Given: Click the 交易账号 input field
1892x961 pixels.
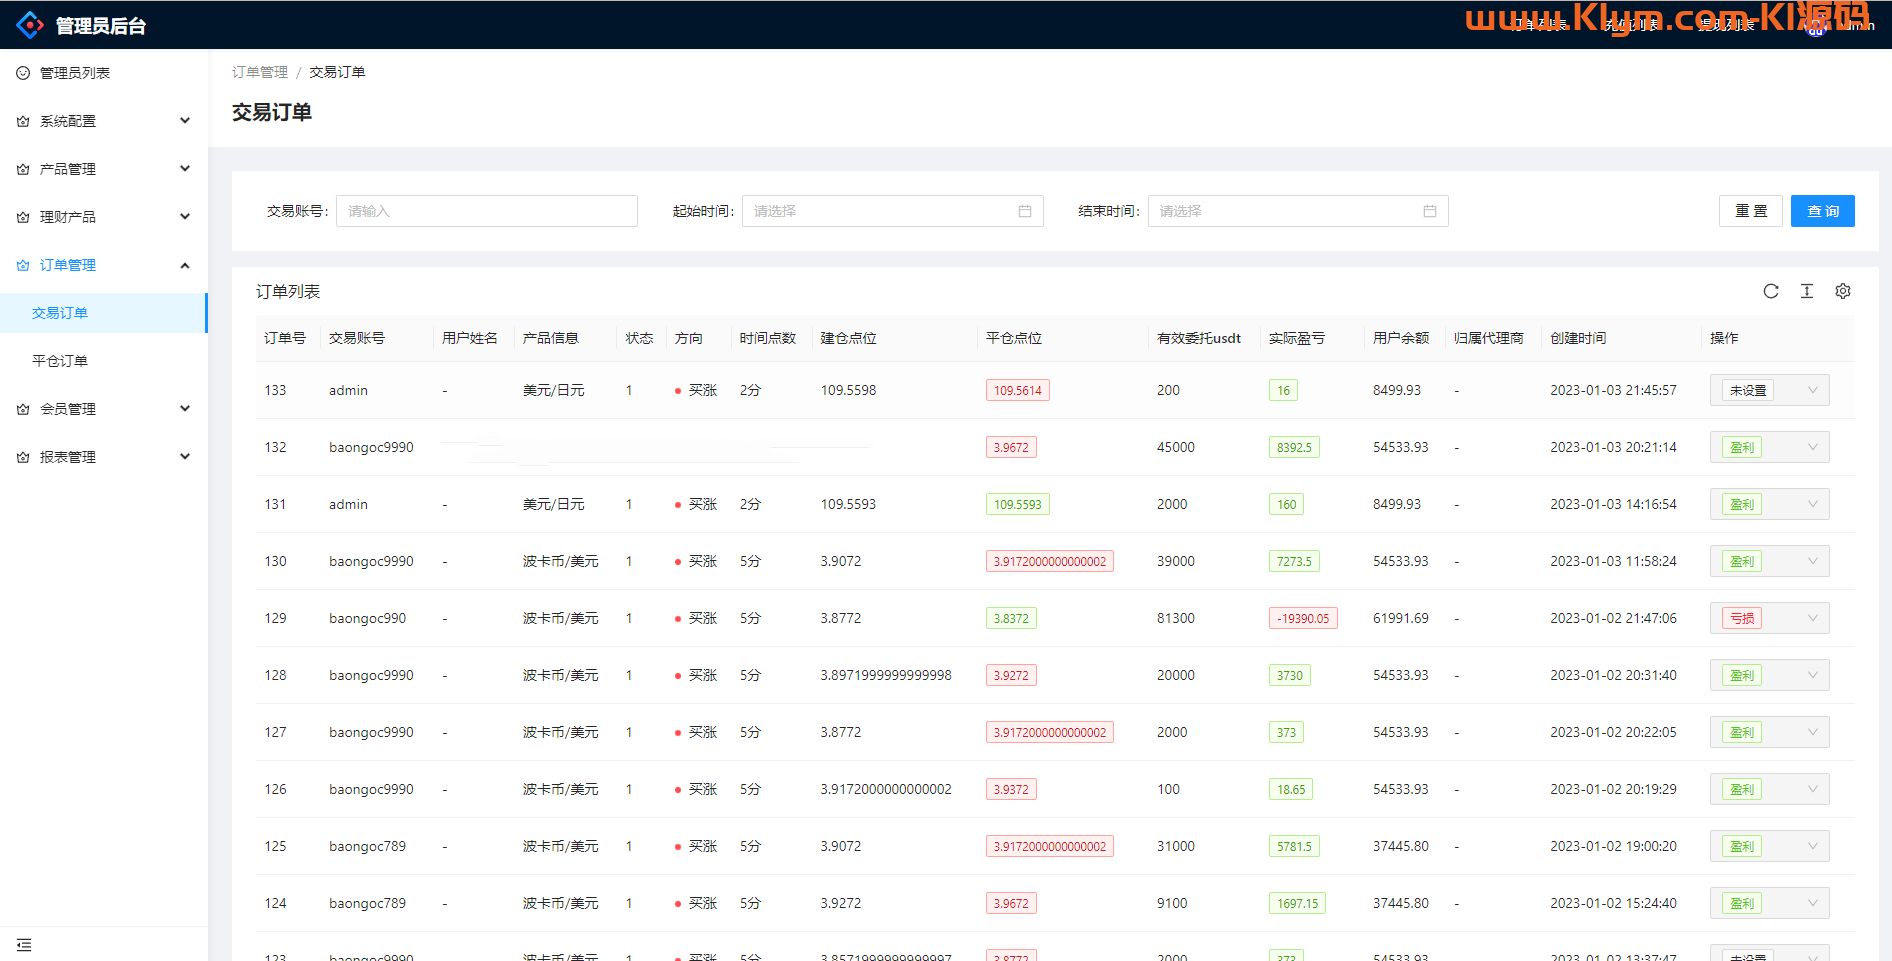Looking at the screenshot, I should pos(486,211).
